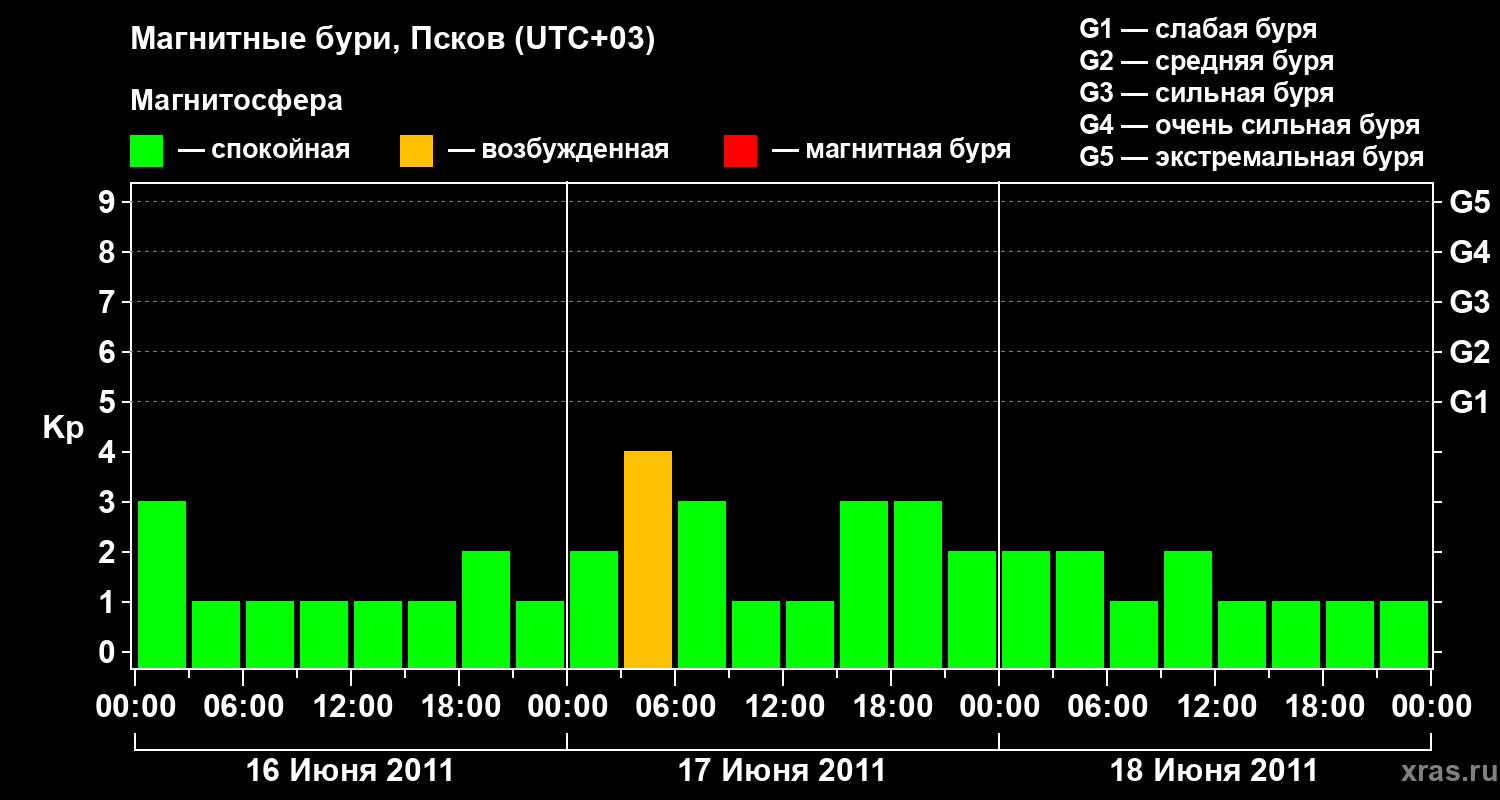Viewport: 1500px width, 800px height.
Task: Click the '17 Июня 2011' date label
Action: 782,771
